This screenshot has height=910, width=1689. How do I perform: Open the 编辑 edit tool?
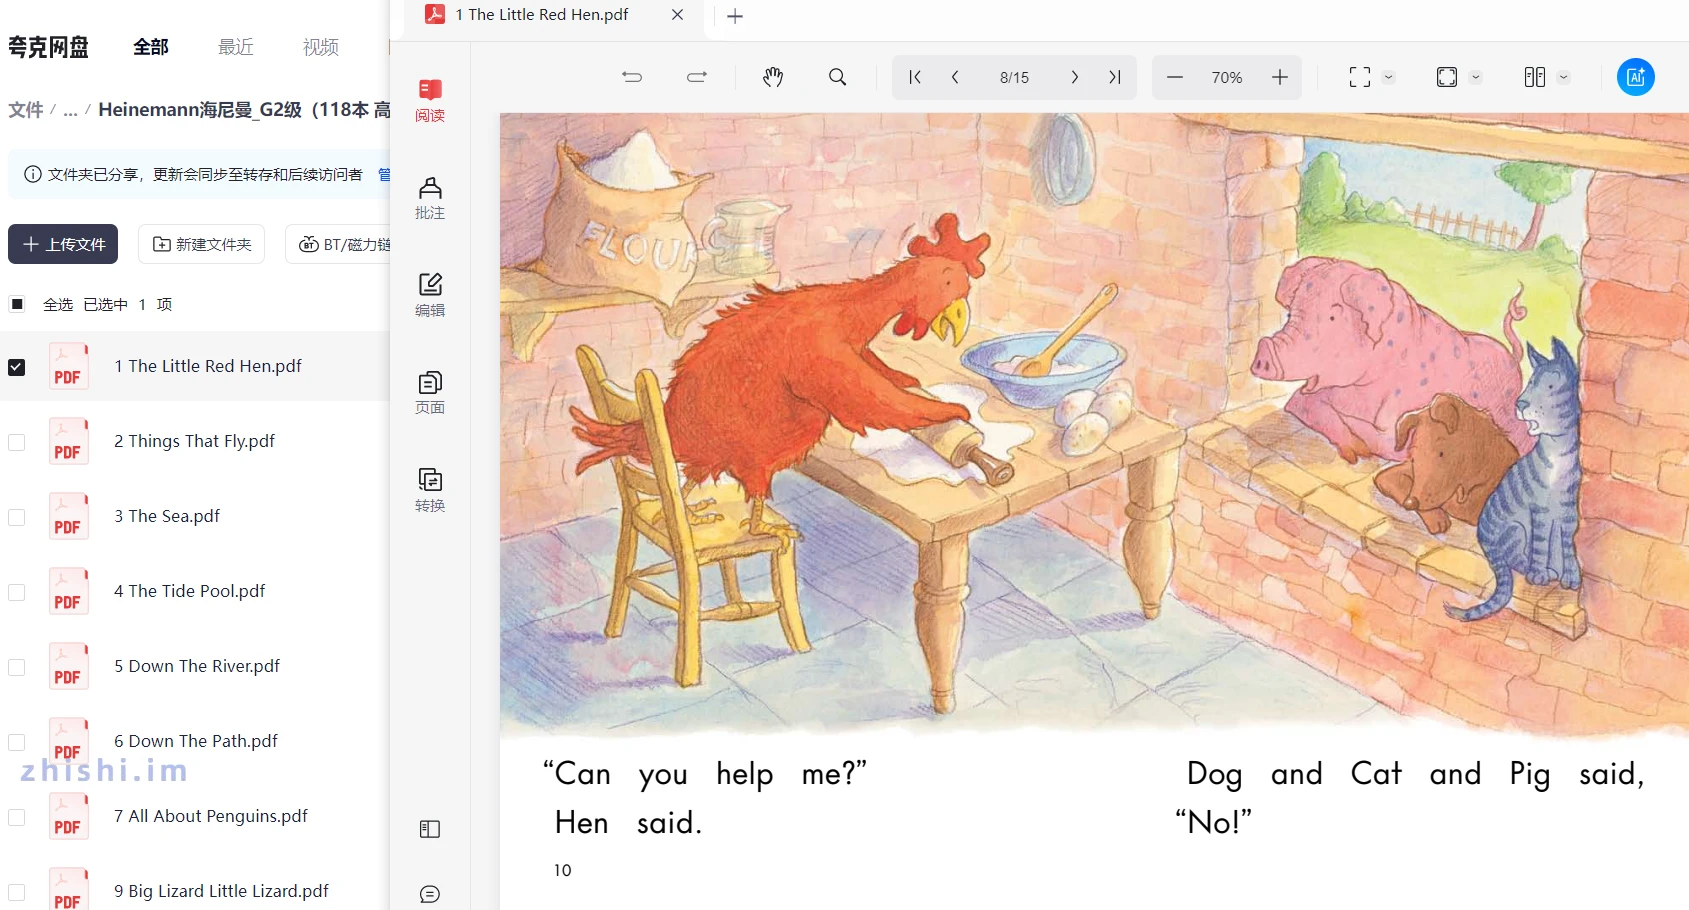430,295
